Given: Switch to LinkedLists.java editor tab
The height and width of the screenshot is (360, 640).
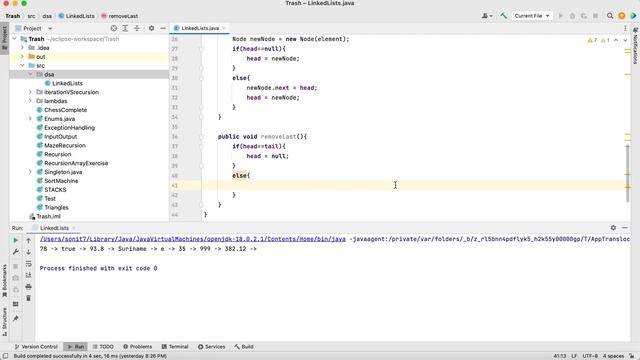Looking at the screenshot, I should tap(200, 28).
